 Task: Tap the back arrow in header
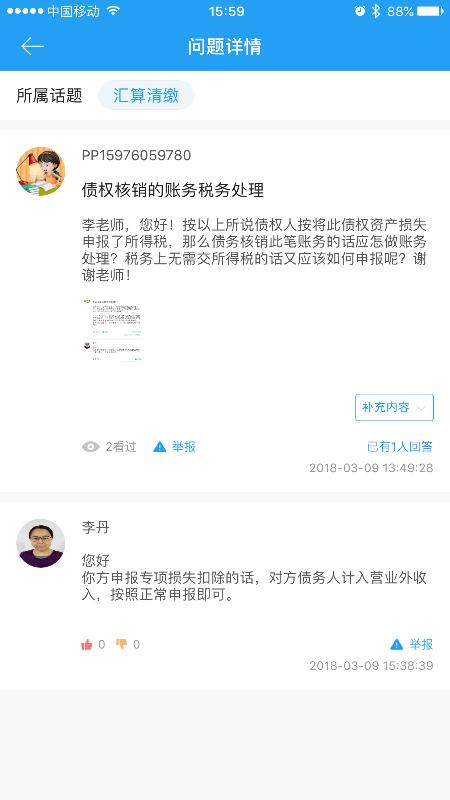(32, 46)
